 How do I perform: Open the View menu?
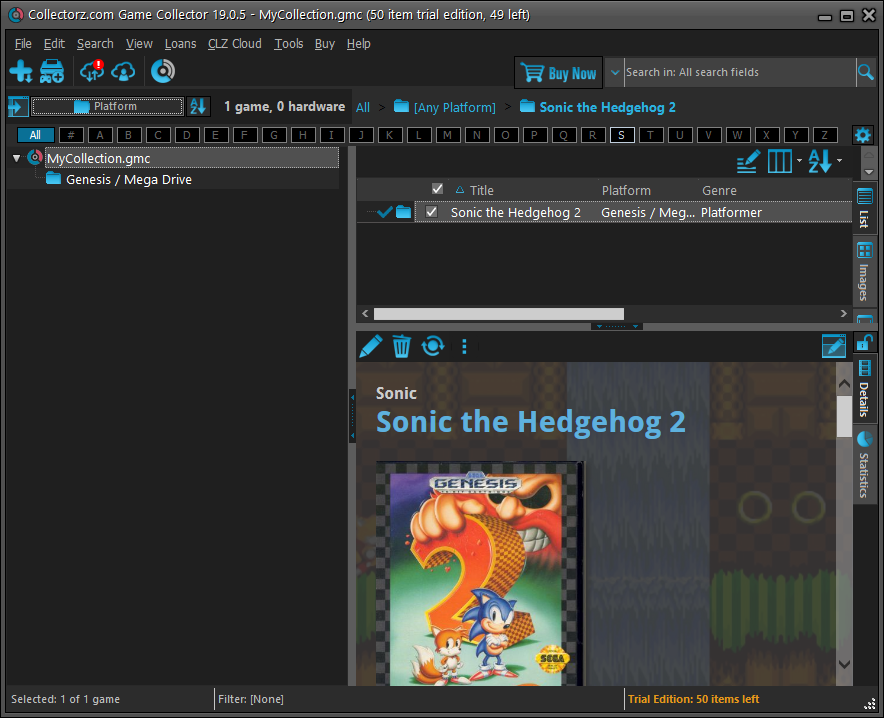[x=139, y=43]
